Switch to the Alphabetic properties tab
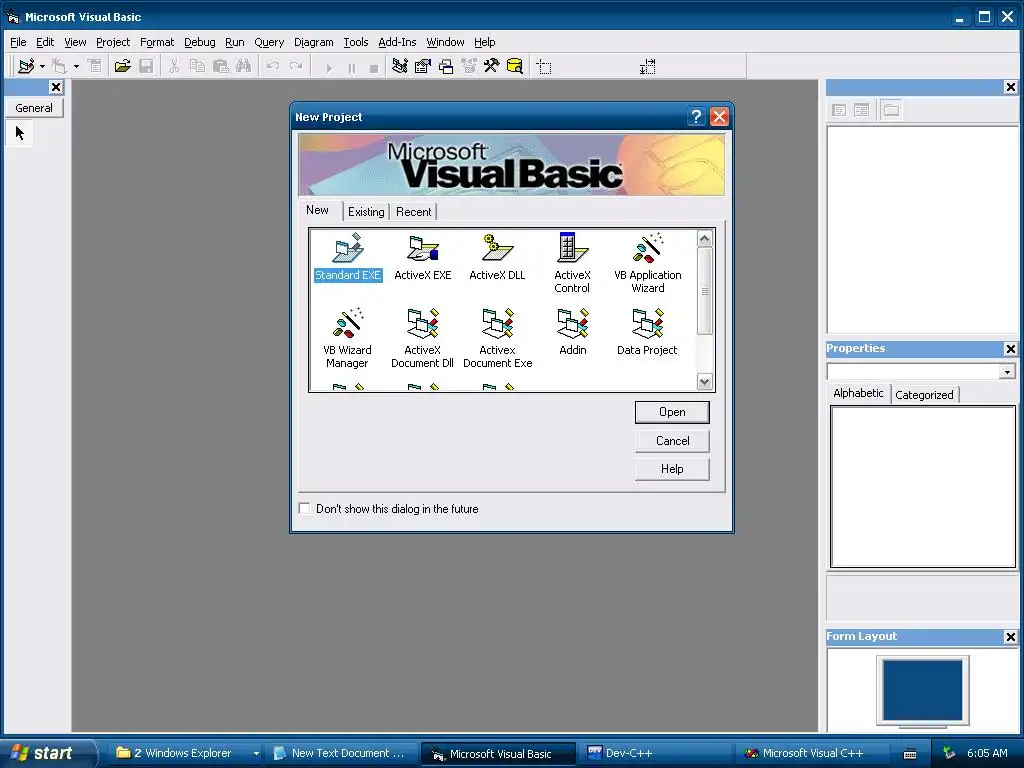This screenshot has width=1024, height=768. [x=858, y=393]
